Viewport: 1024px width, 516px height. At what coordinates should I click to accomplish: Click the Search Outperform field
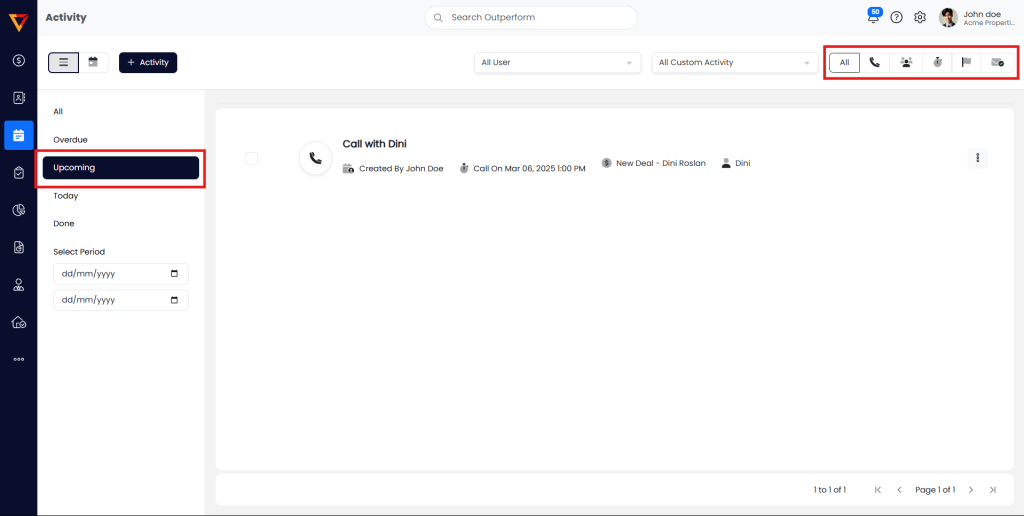coord(531,17)
